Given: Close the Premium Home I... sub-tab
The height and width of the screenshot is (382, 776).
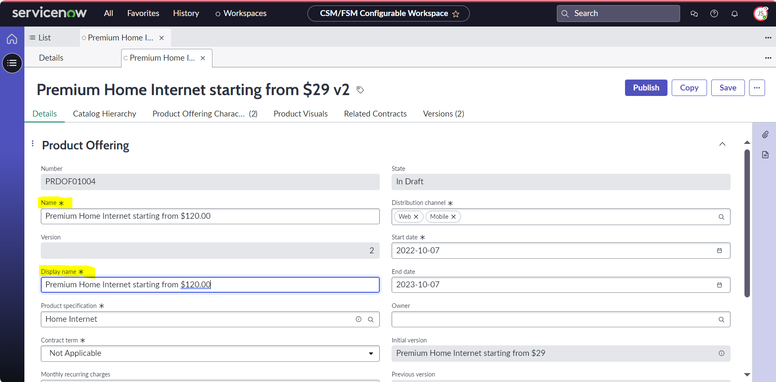Looking at the screenshot, I should (202, 58).
